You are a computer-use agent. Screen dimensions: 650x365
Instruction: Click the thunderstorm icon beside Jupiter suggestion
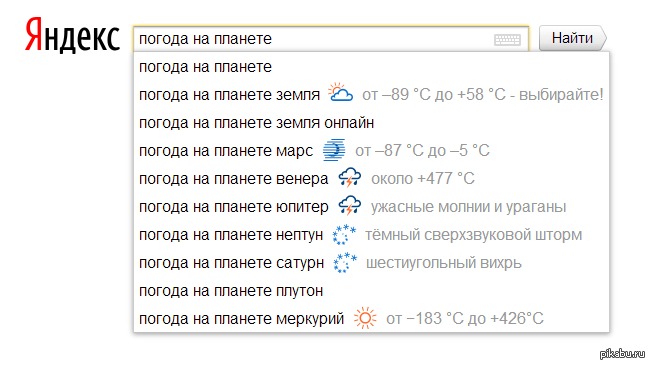(x=349, y=206)
